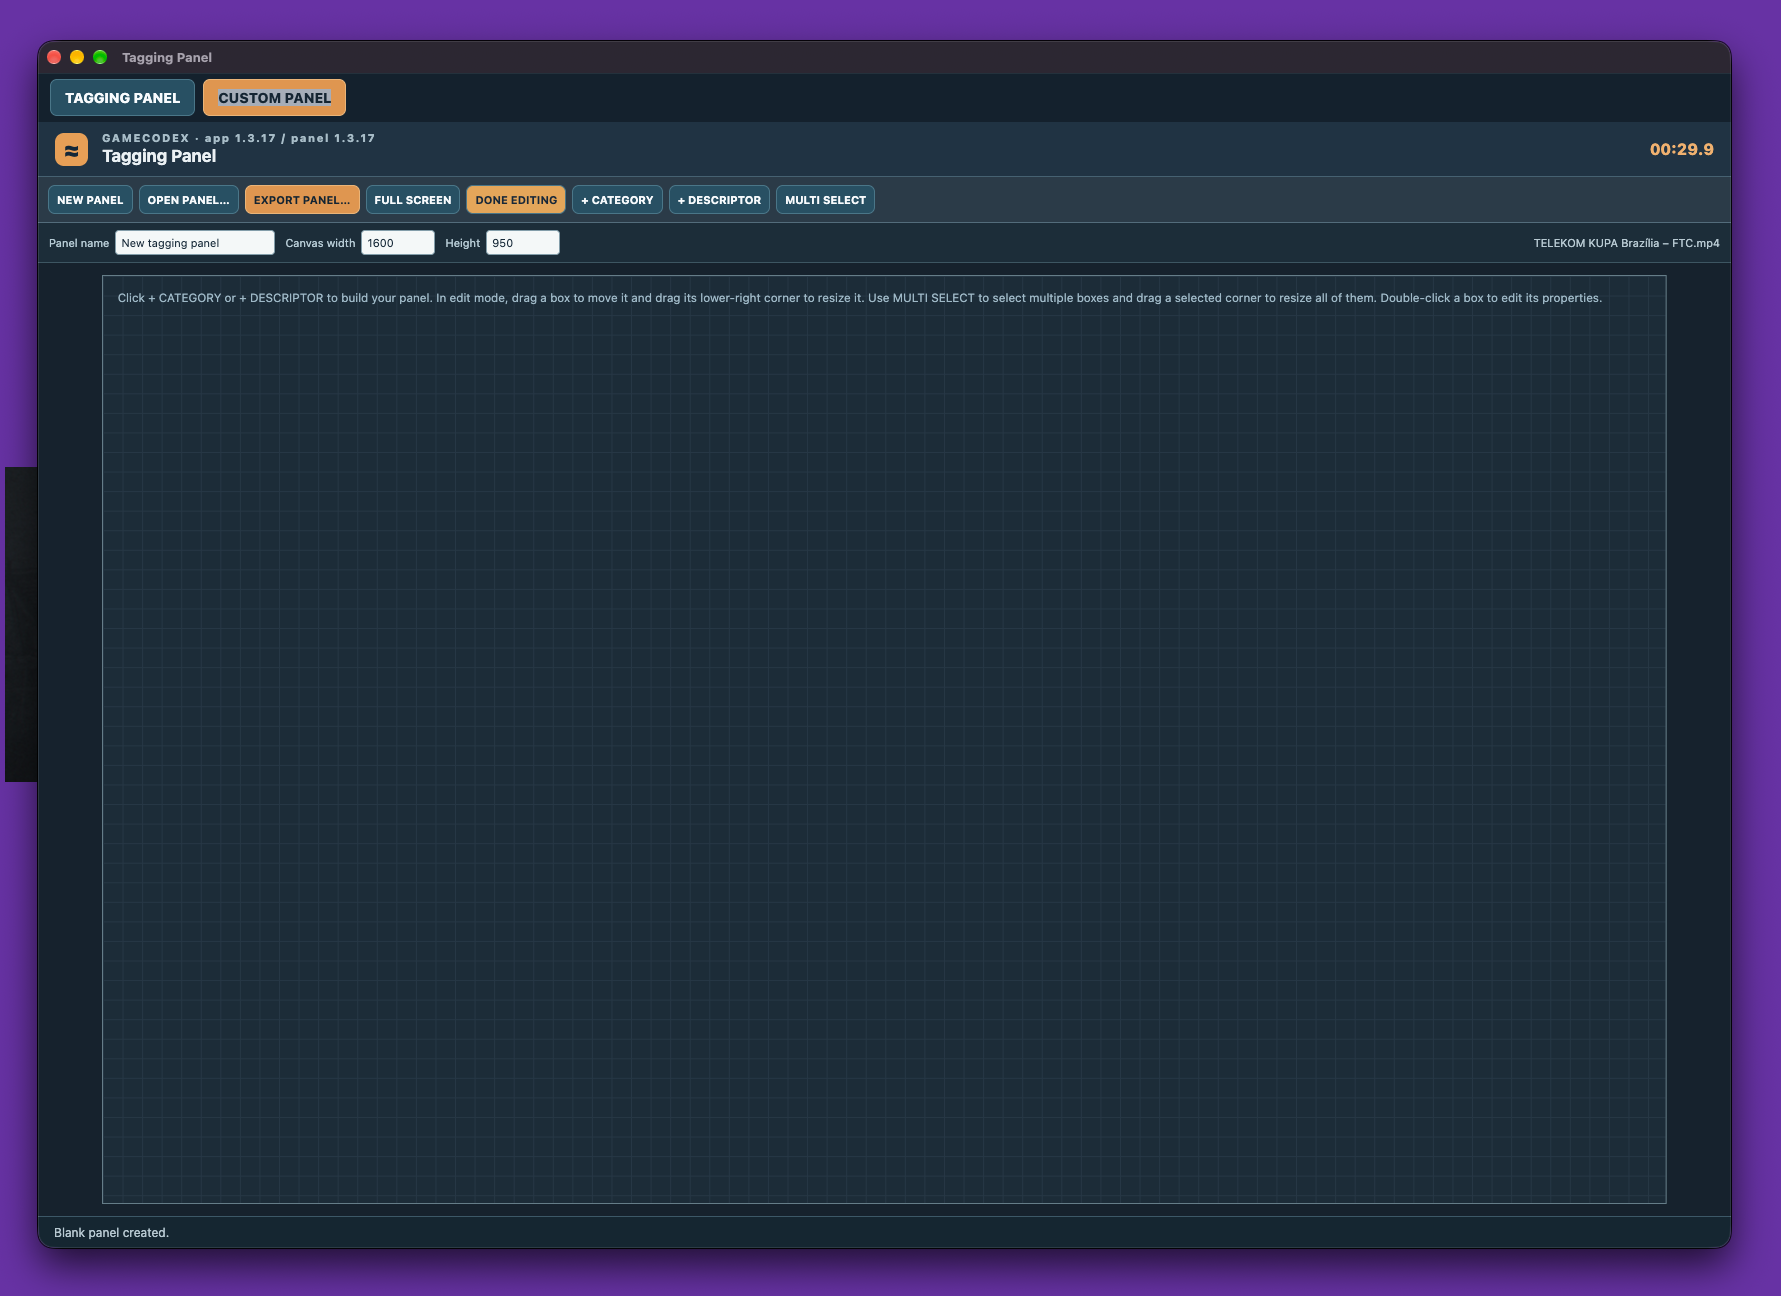Open the Open Panel… dialog
Viewport: 1781px width, 1296px height.
pyautogui.click(x=188, y=200)
